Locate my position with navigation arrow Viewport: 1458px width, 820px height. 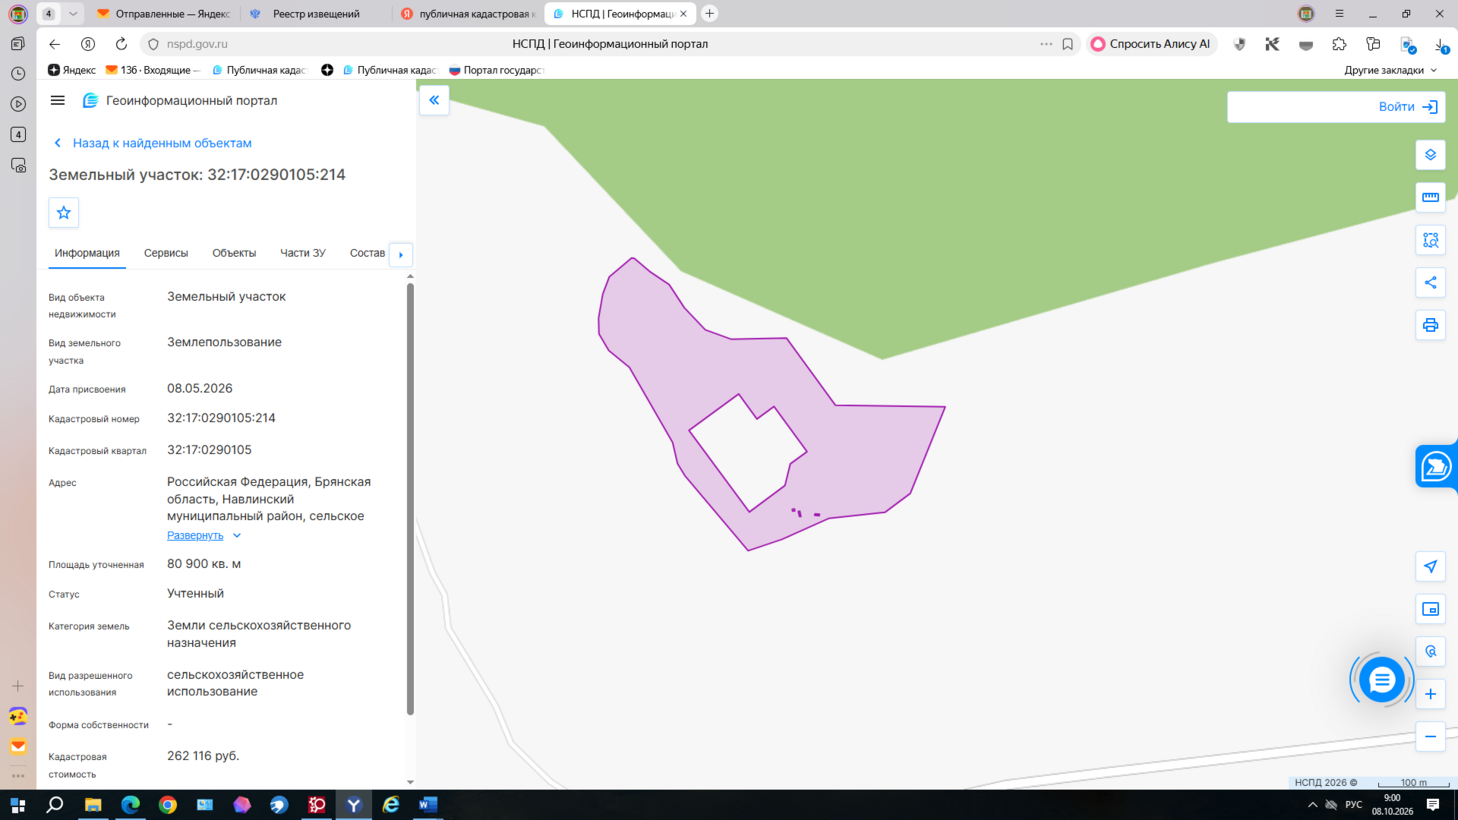(x=1430, y=566)
